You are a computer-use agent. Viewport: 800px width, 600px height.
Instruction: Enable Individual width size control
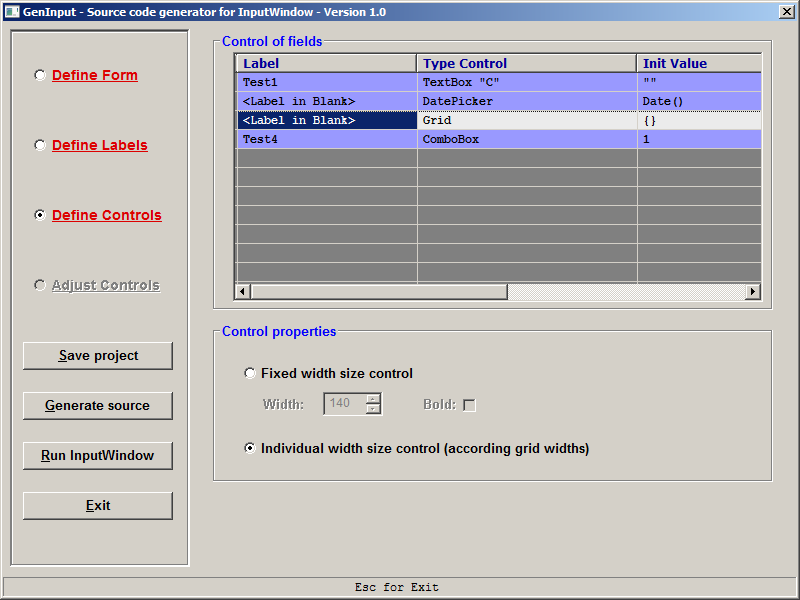point(249,448)
